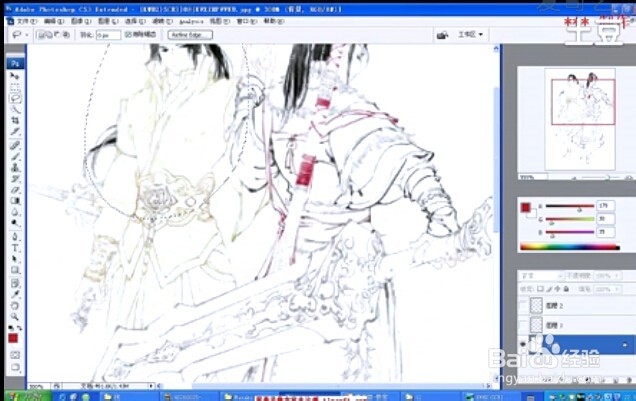Toggle Quick Mask mode in toolbox

click(x=15, y=355)
